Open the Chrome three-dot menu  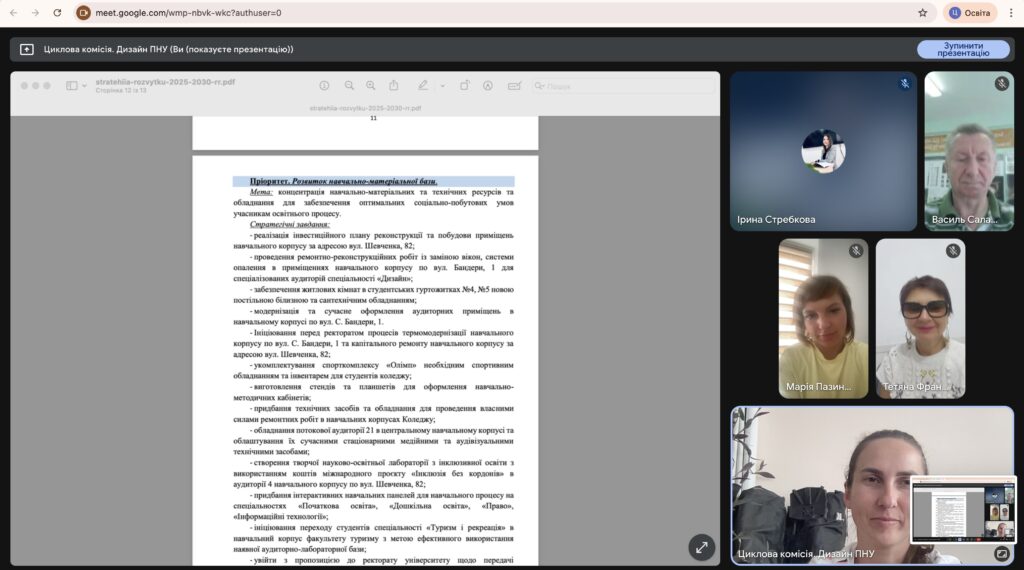pos(1011,12)
